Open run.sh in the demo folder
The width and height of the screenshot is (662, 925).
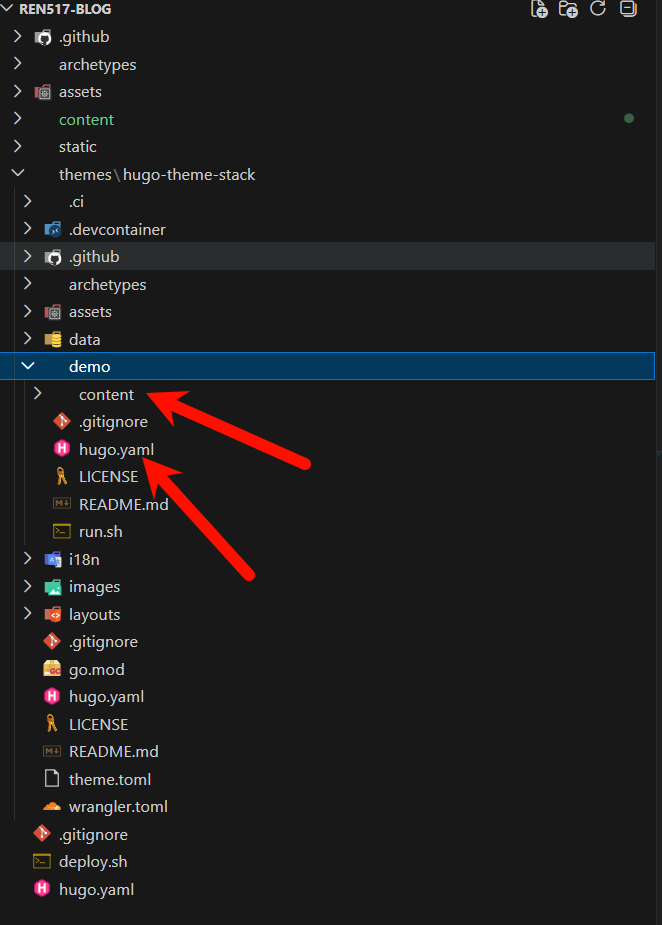(x=100, y=531)
